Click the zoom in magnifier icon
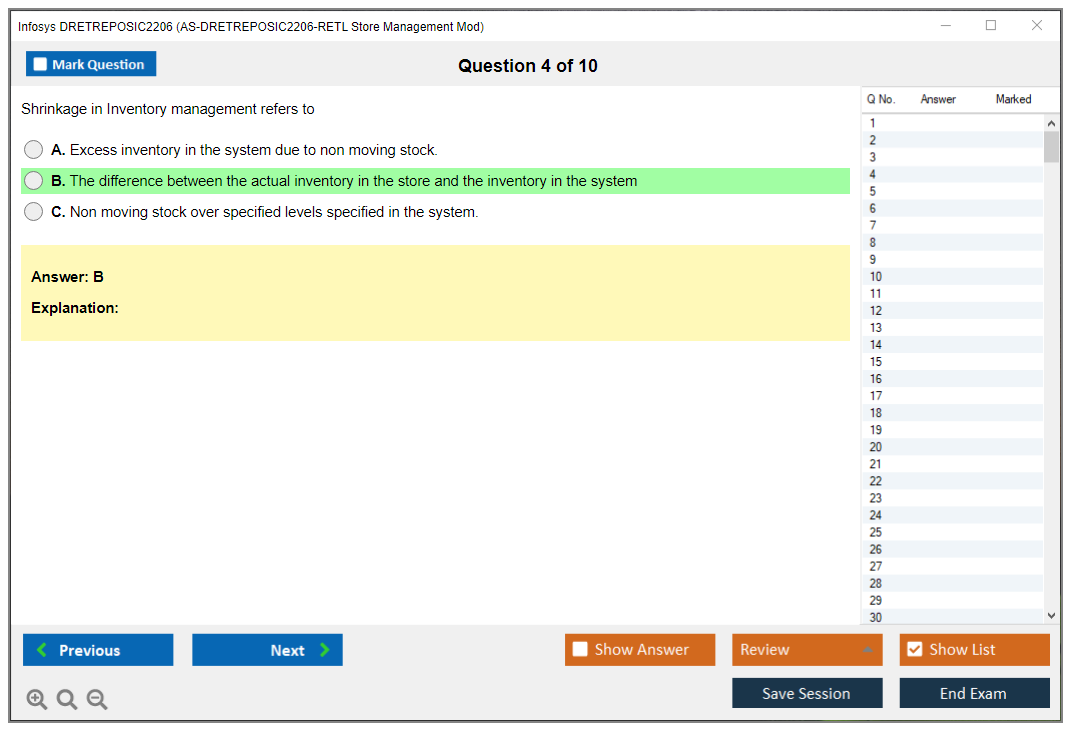1075x735 pixels. point(37,700)
